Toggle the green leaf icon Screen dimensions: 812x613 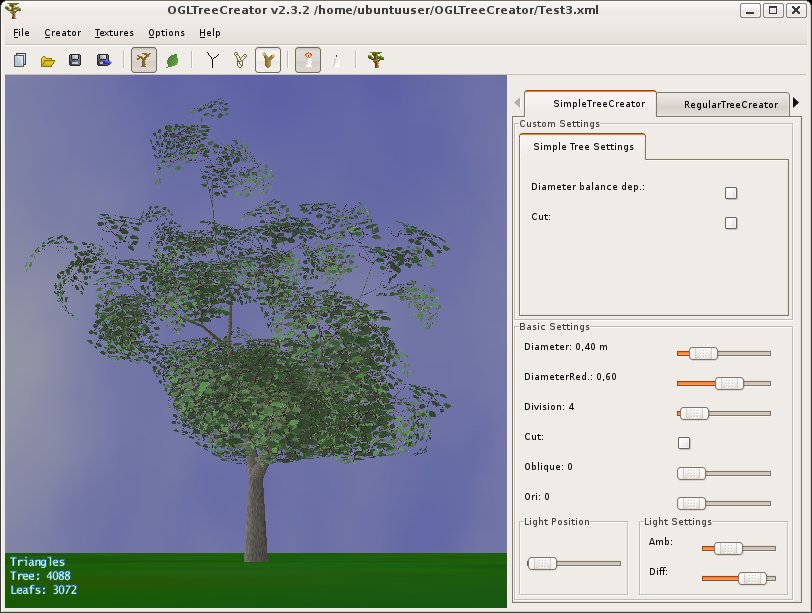click(x=172, y=61)
